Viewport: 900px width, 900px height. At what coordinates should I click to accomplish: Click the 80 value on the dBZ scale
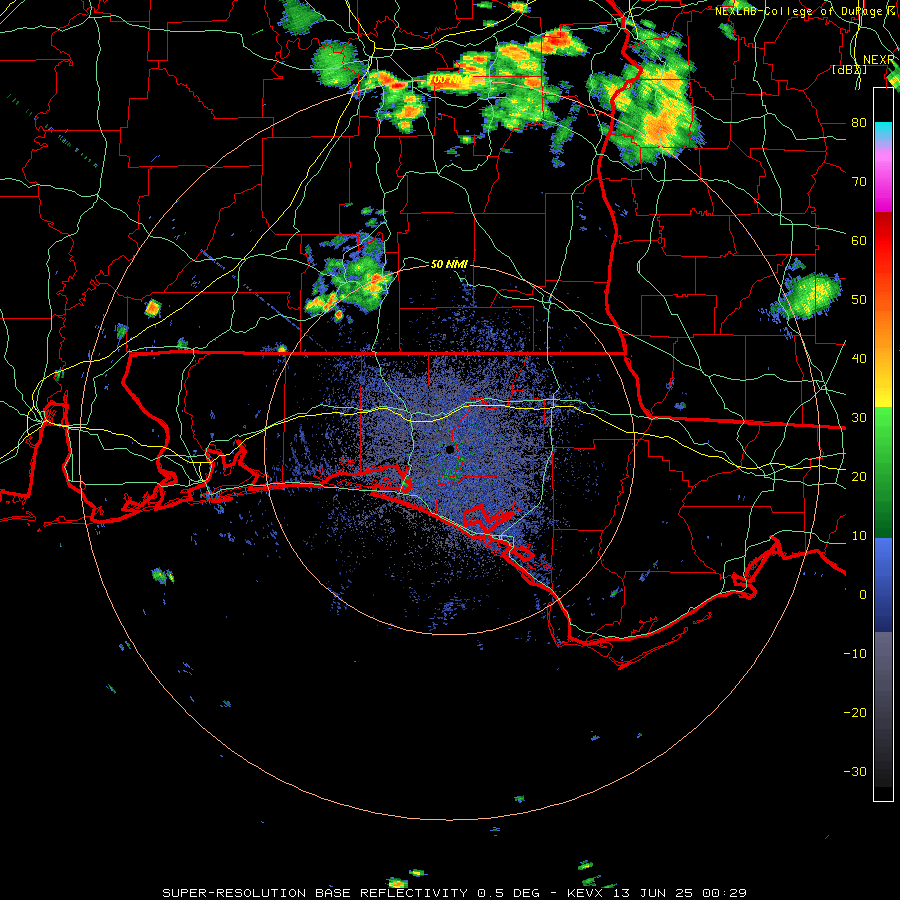(x=859, y=122)
